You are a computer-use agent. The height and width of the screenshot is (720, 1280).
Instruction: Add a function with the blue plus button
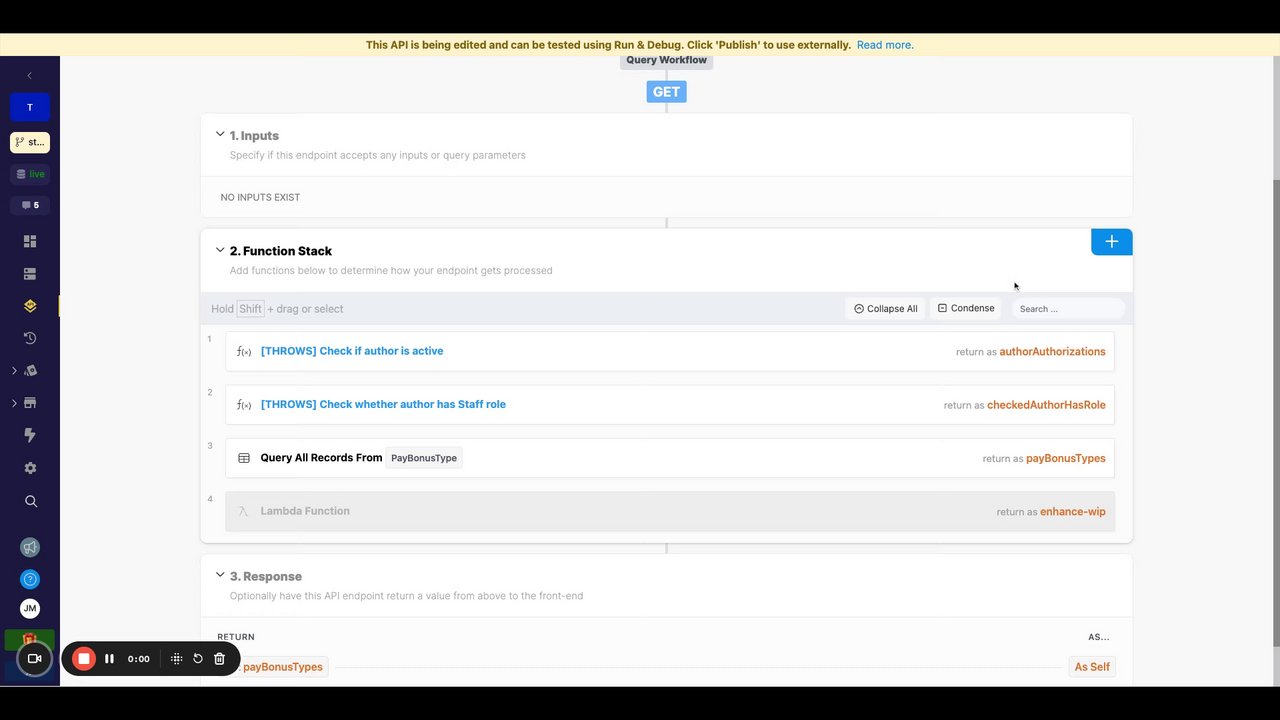pyautogui.click(x=1112, y=242)
